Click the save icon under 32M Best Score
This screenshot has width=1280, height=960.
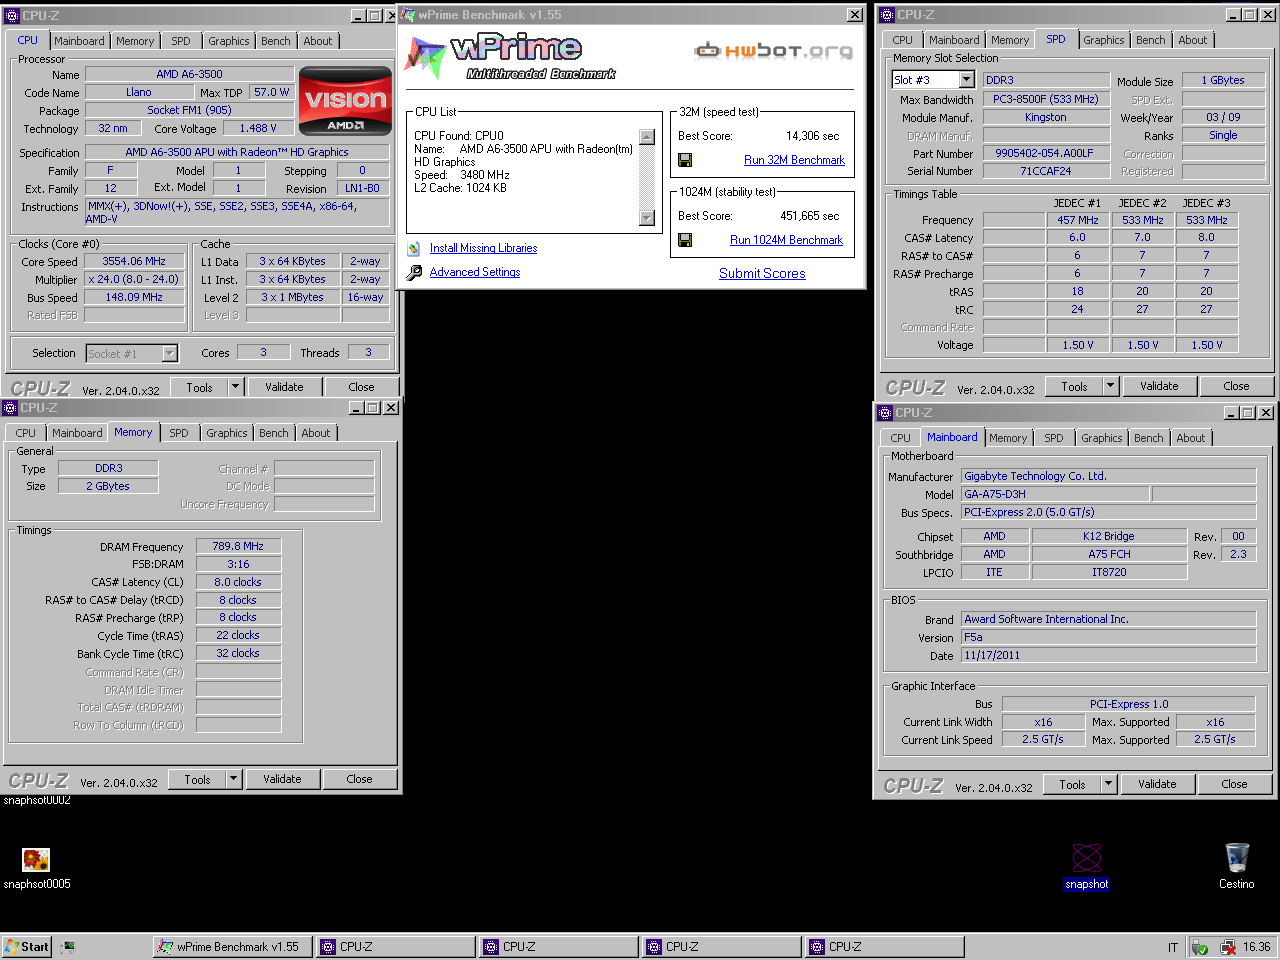click(x=685, y=160)
